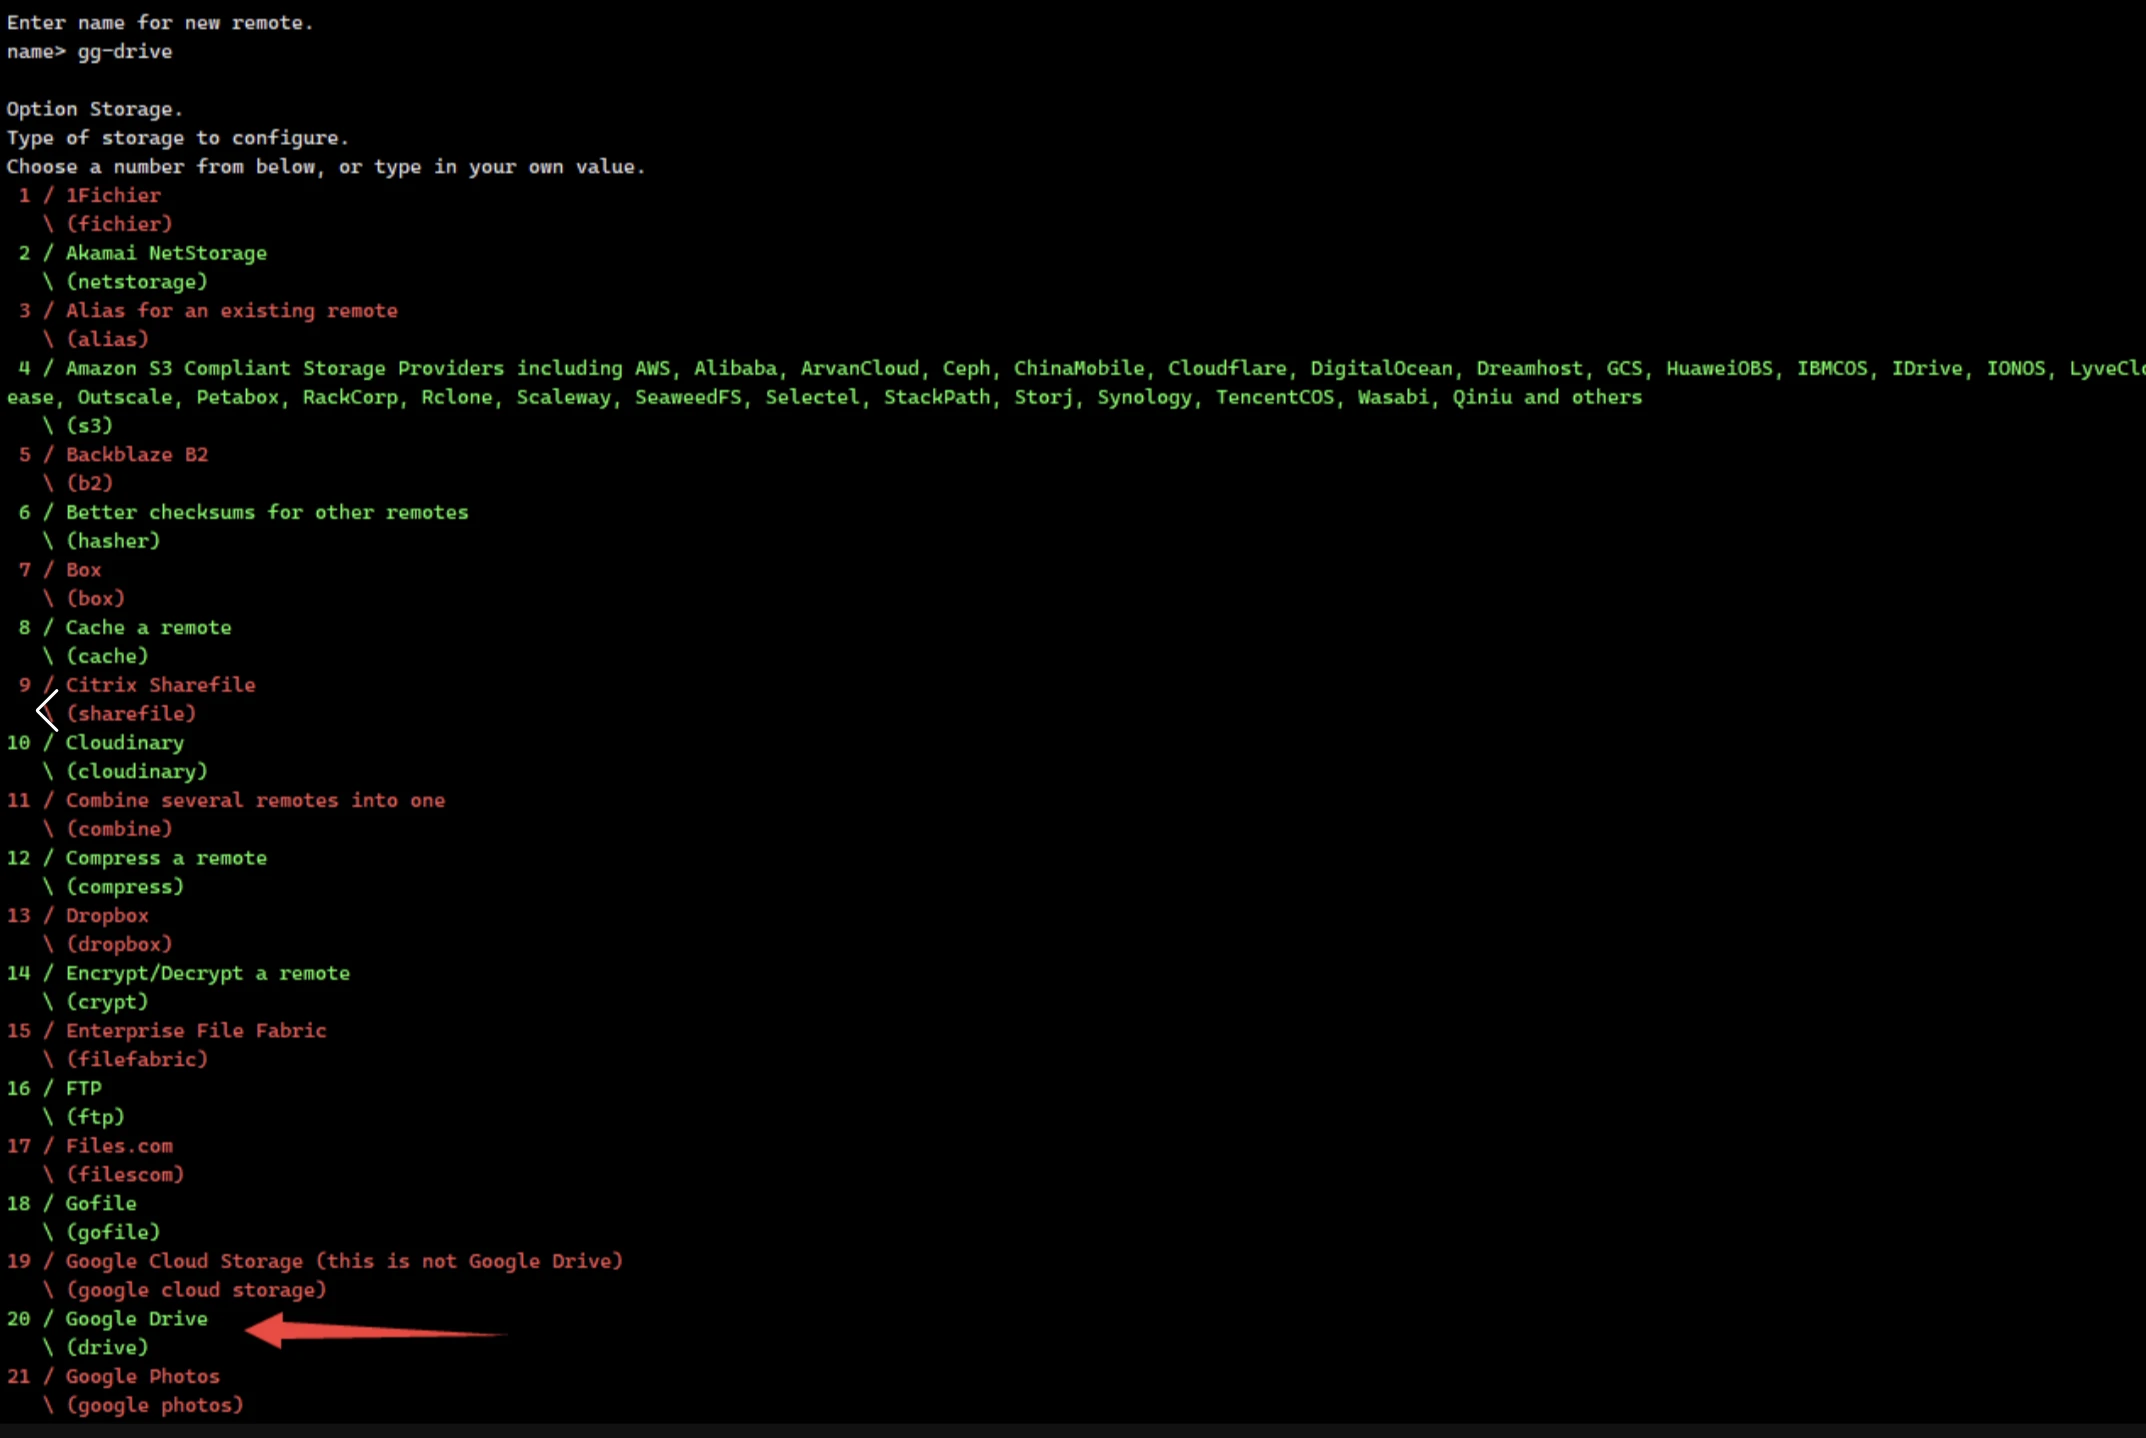Screen dimensions: 2146x1438
Task: Click the '(hasher)' identifier
Action: click(x=113, y=541)
